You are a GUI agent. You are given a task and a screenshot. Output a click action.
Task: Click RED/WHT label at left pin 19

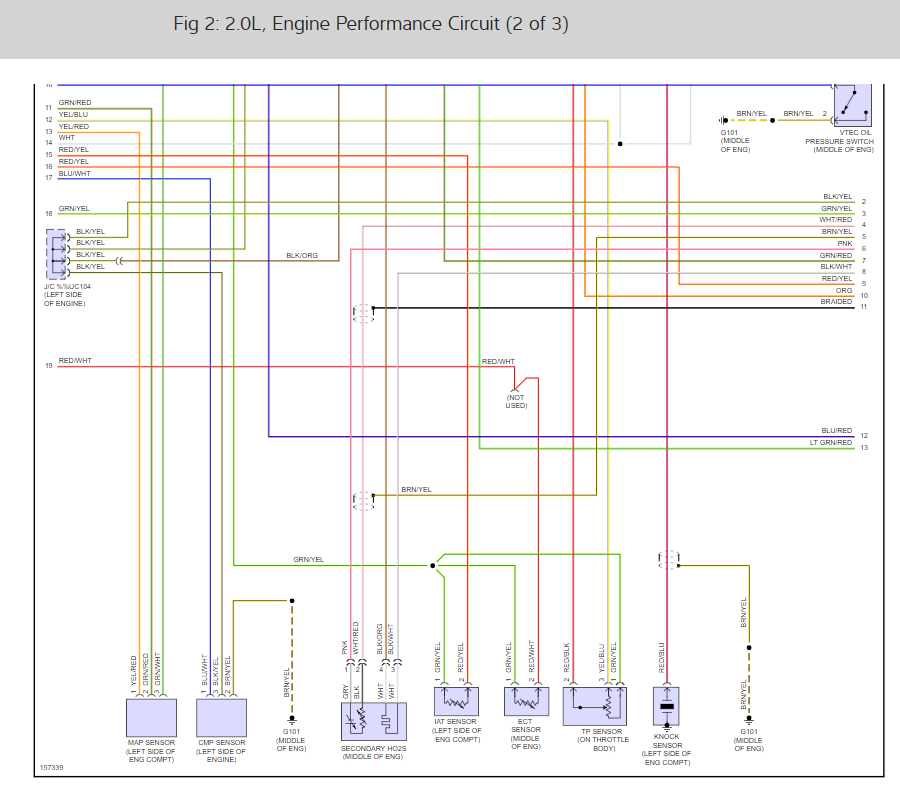point(75,360)
